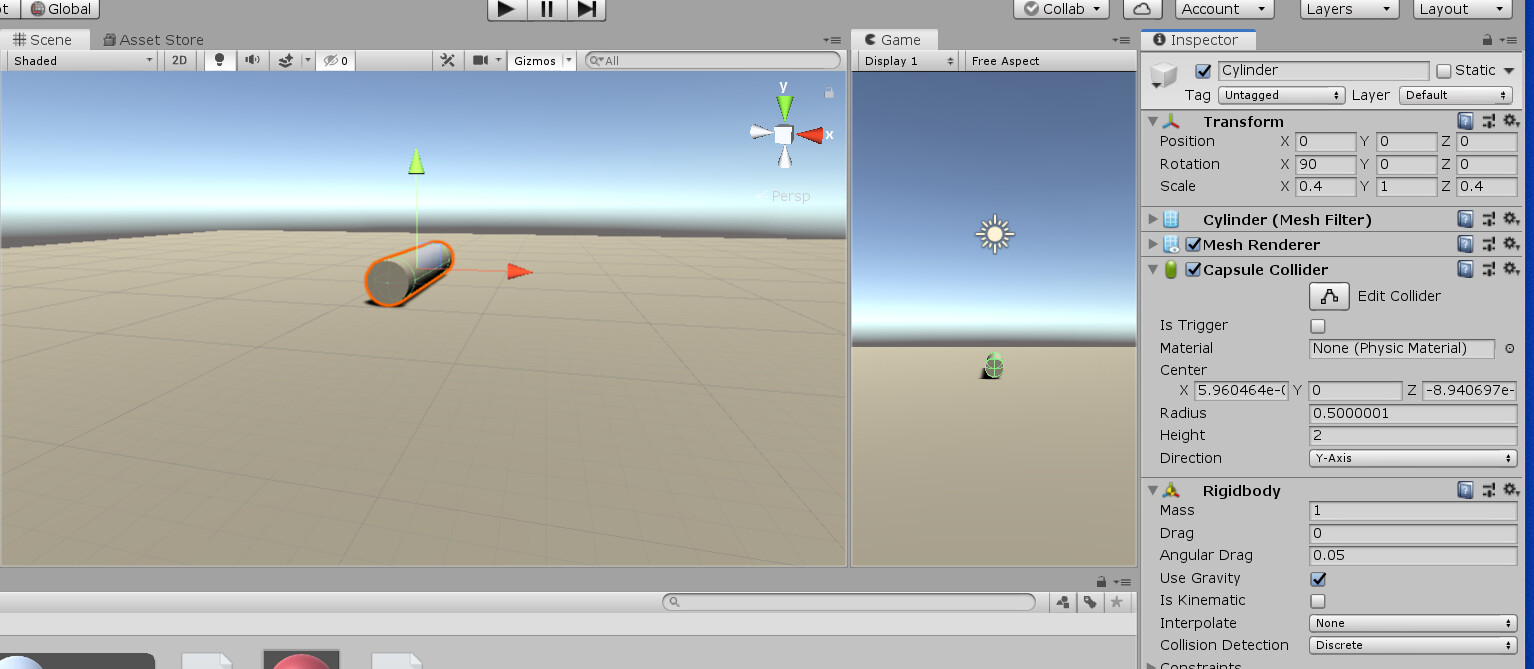Toggle scene view lighting bulb icon

tap(219, 60)
